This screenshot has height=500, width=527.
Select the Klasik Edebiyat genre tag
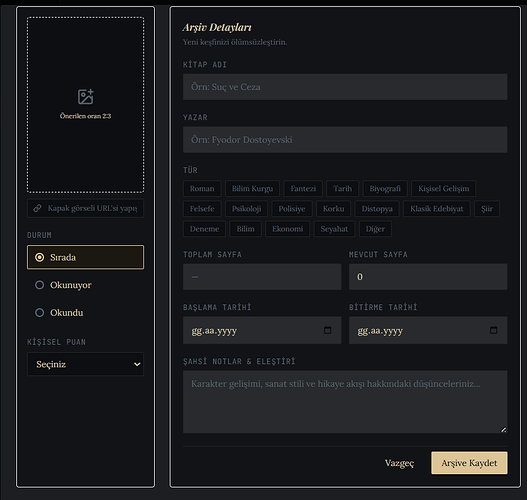(x=437, y=209)
